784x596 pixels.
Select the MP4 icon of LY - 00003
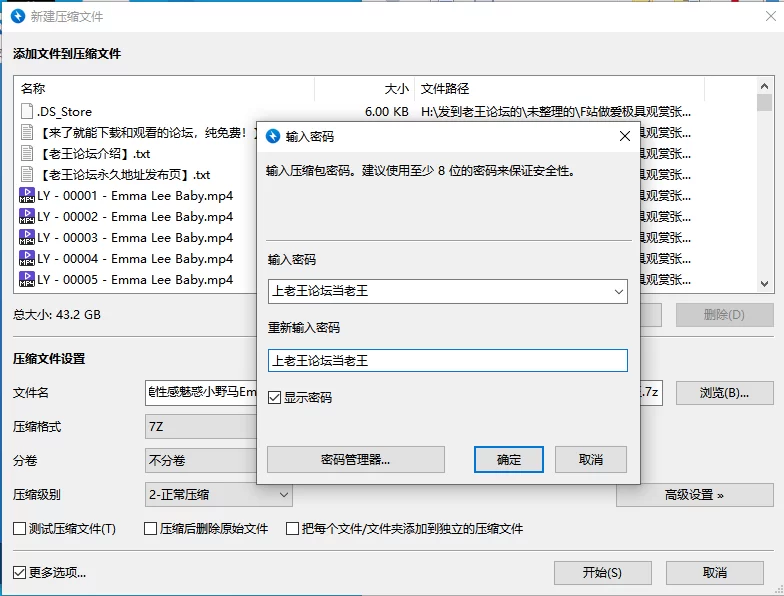27,237
